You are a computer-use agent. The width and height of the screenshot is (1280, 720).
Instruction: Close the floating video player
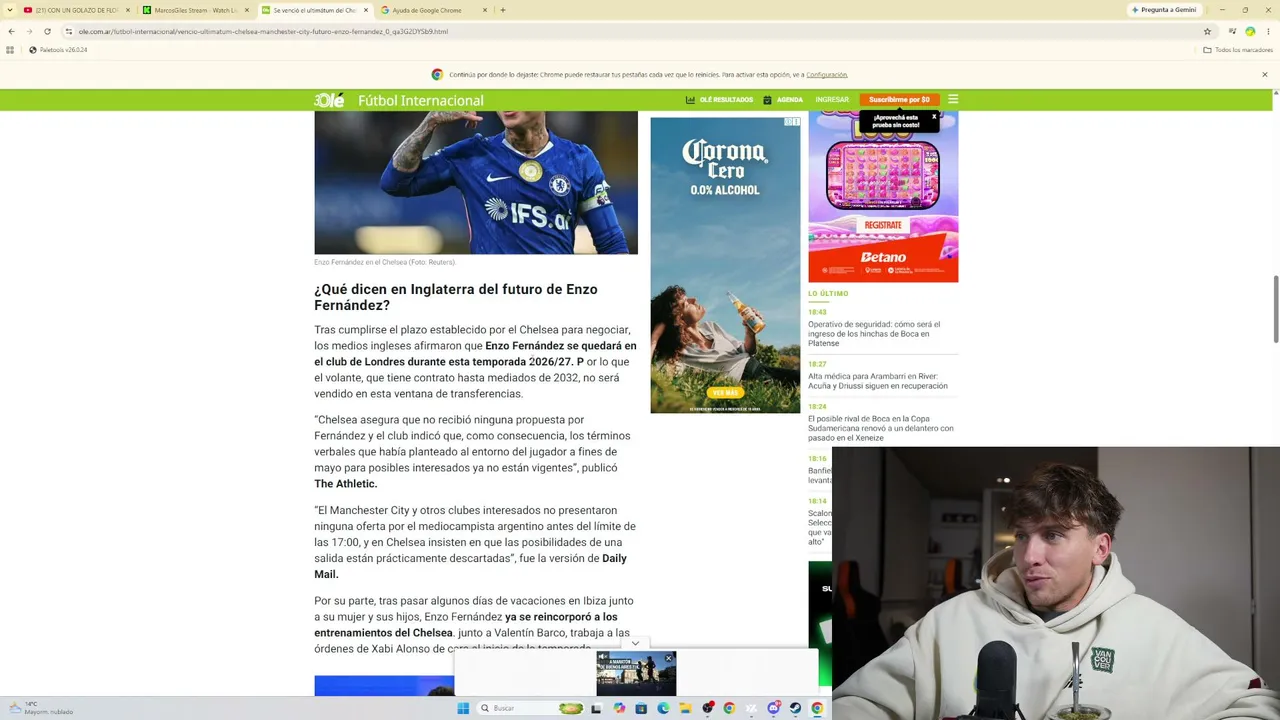(669, 658)
